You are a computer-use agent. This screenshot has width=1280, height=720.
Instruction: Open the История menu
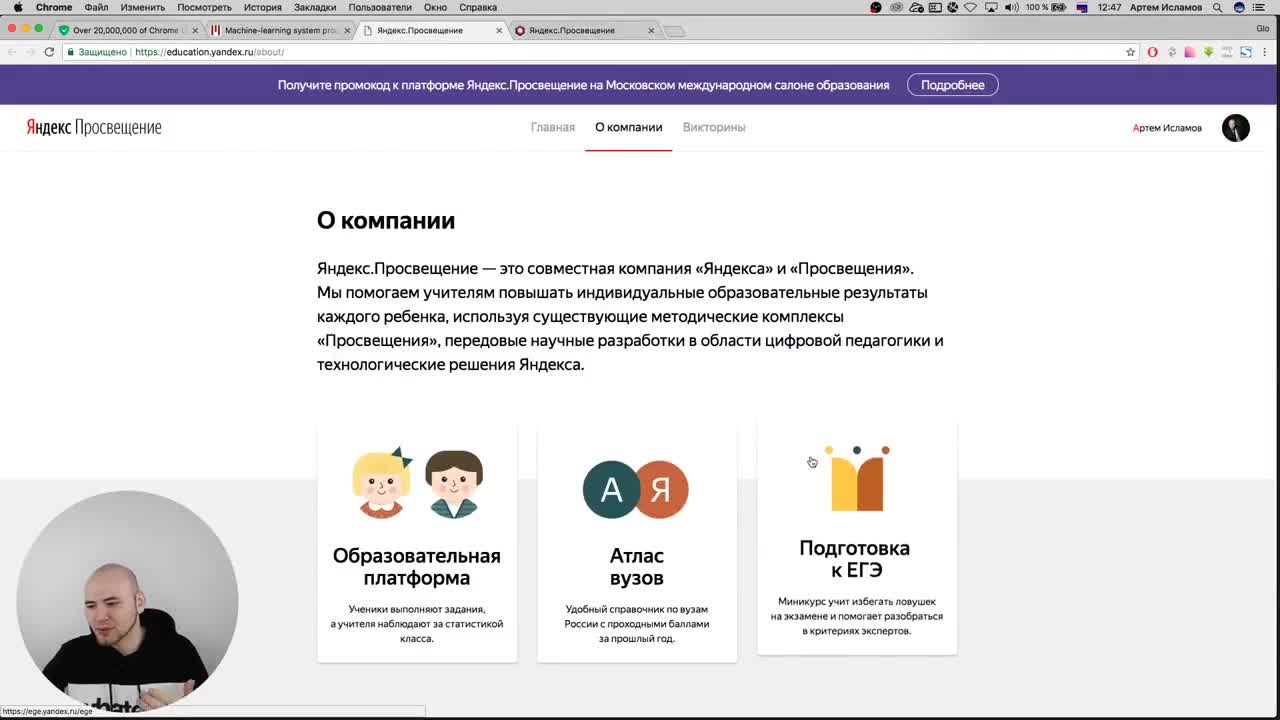[263, 7]
